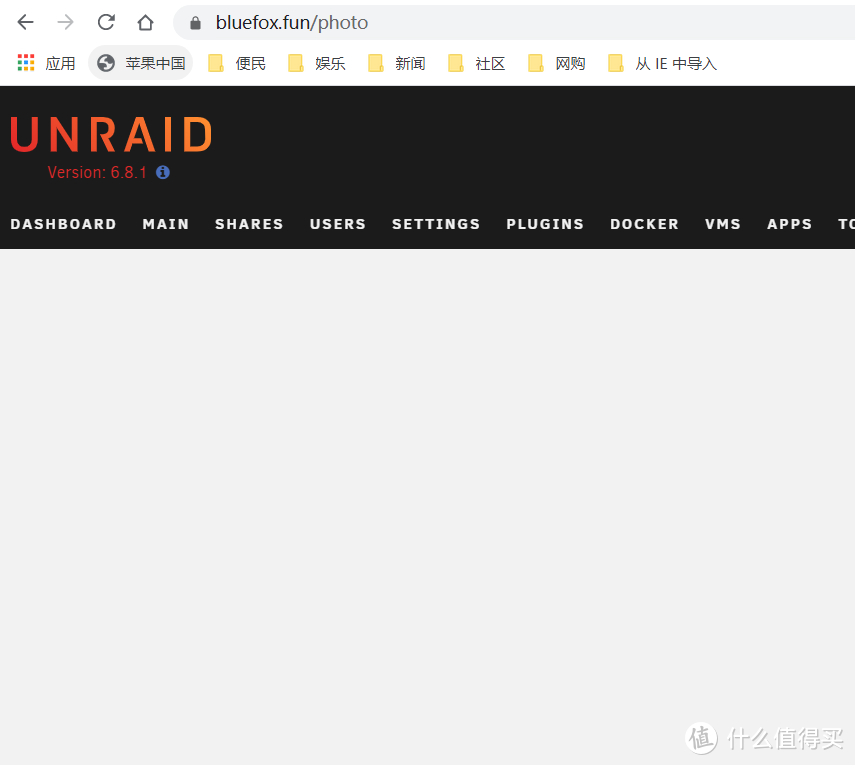The width and height of the screenshot is (855, 765).
Task: Click the browser back arrow
Action: [26, 22]
